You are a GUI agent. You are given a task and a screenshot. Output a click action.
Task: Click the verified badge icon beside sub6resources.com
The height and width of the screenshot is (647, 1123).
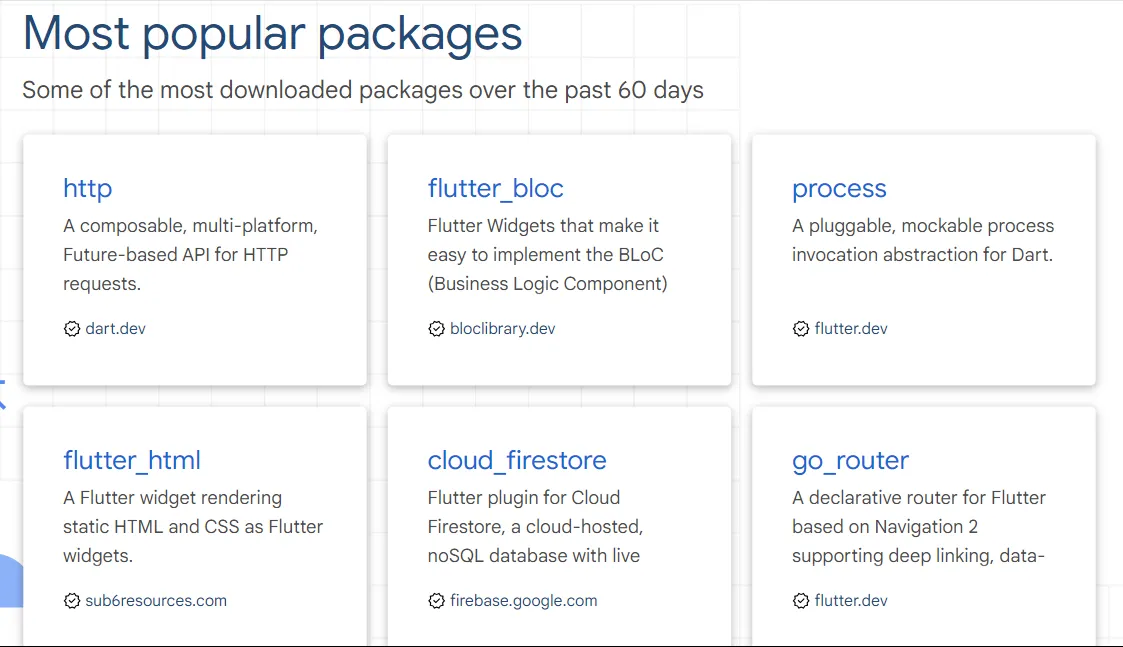72,601
